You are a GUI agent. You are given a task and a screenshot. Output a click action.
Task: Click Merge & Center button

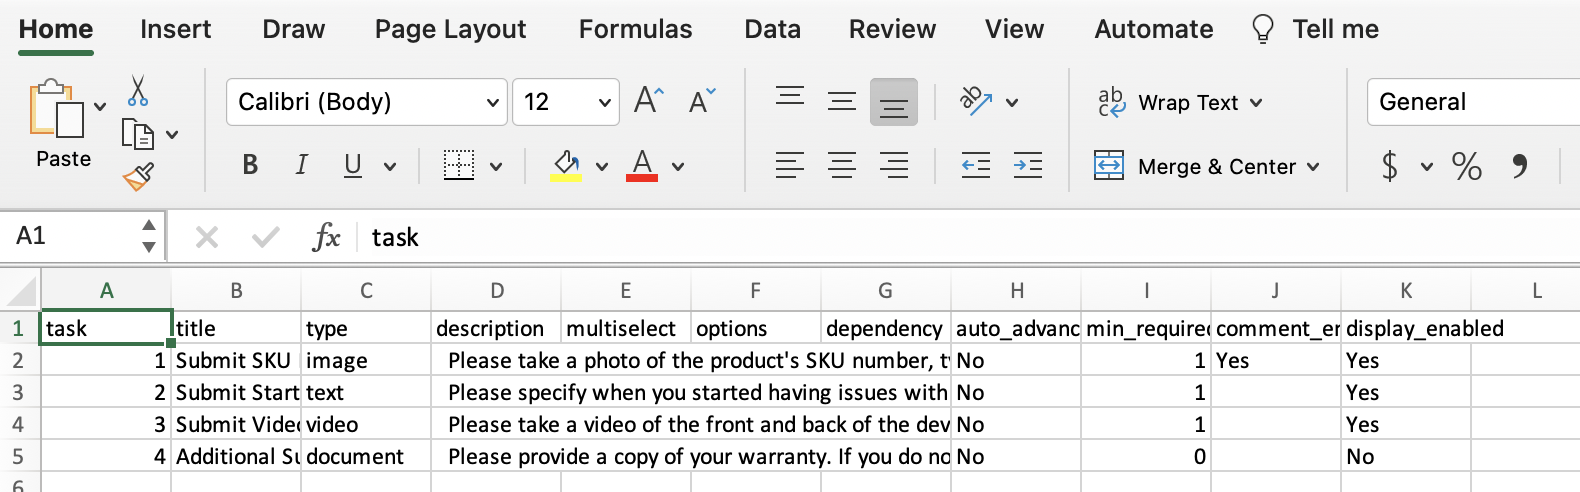pyautogui.click(x=1195, y=166)
